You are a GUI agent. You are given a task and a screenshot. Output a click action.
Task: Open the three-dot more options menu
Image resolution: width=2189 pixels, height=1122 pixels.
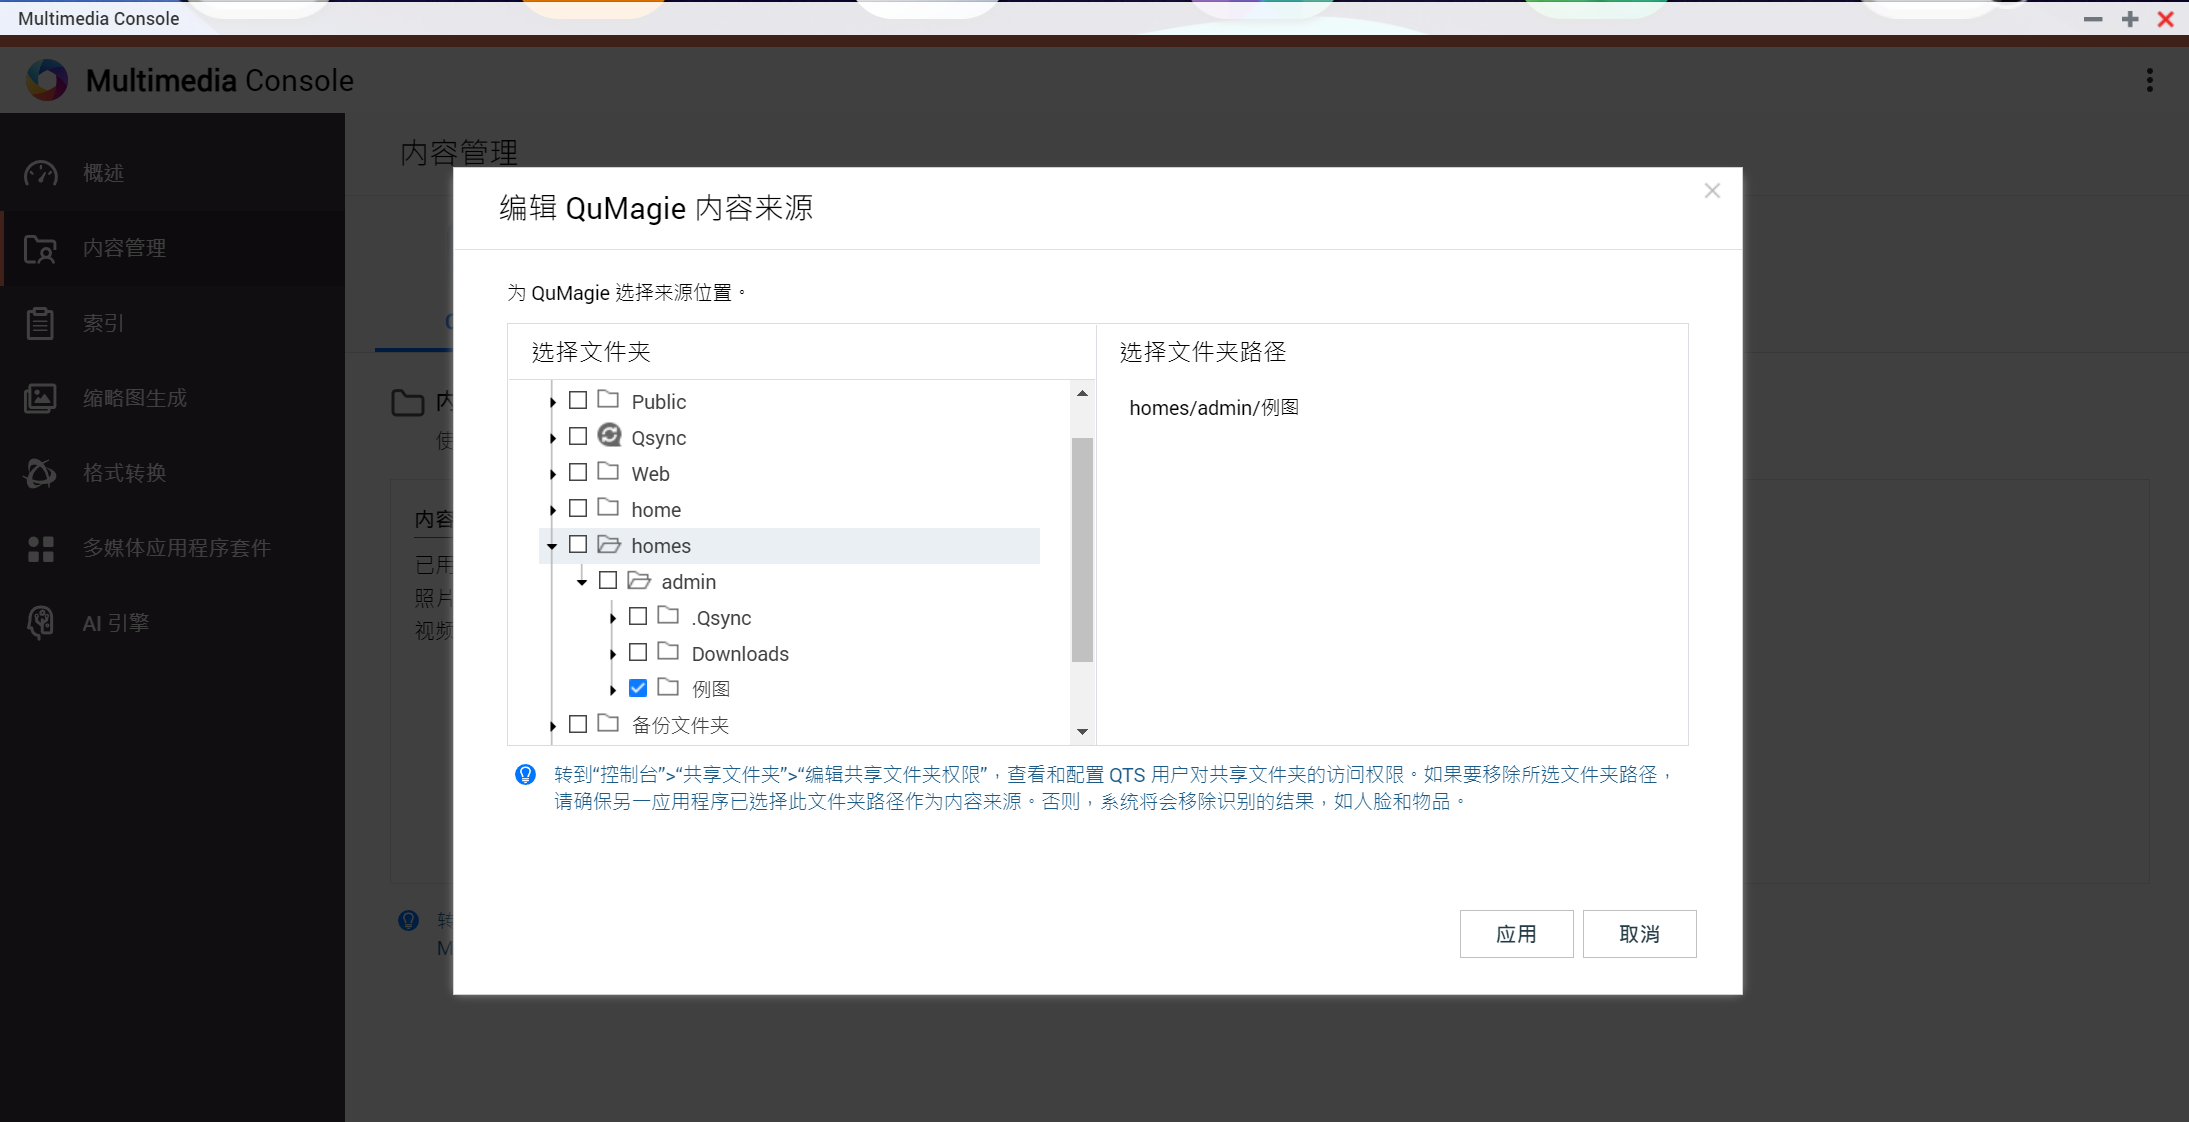tap(2150, 80)
